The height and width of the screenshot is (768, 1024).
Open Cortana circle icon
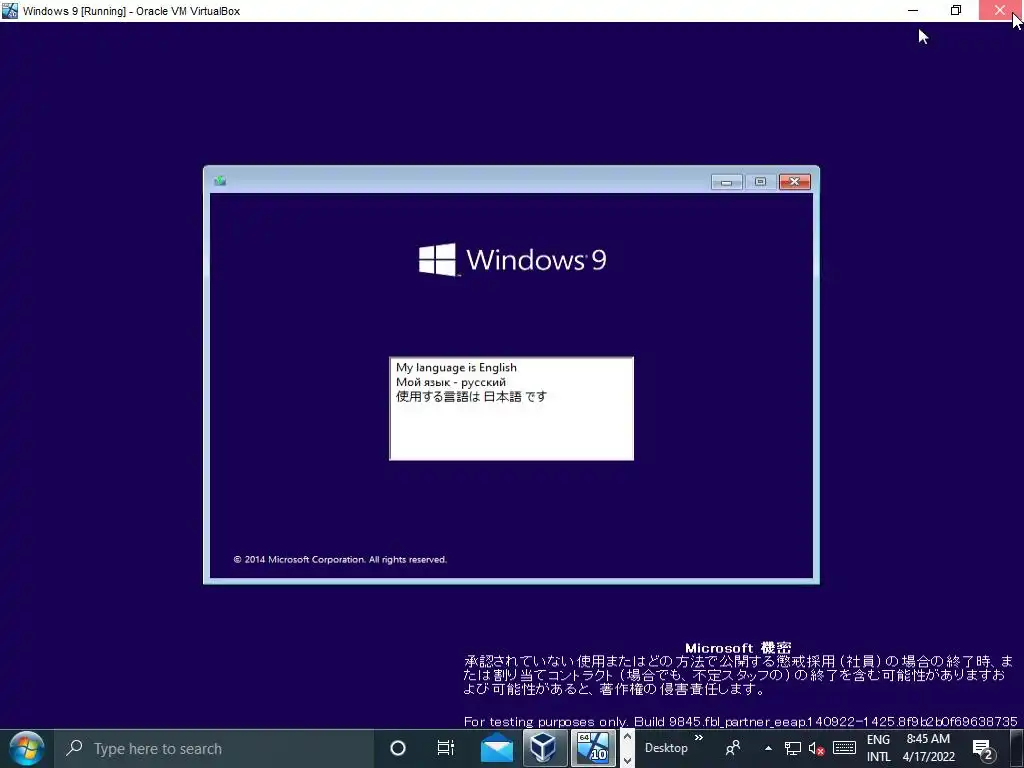[x=398, y=748]
